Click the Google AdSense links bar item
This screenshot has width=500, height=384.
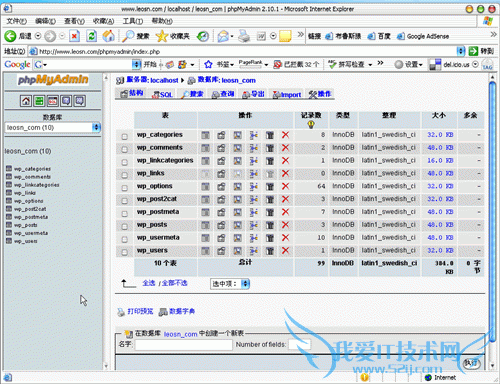pyautogui.click(x=423, y=36)
